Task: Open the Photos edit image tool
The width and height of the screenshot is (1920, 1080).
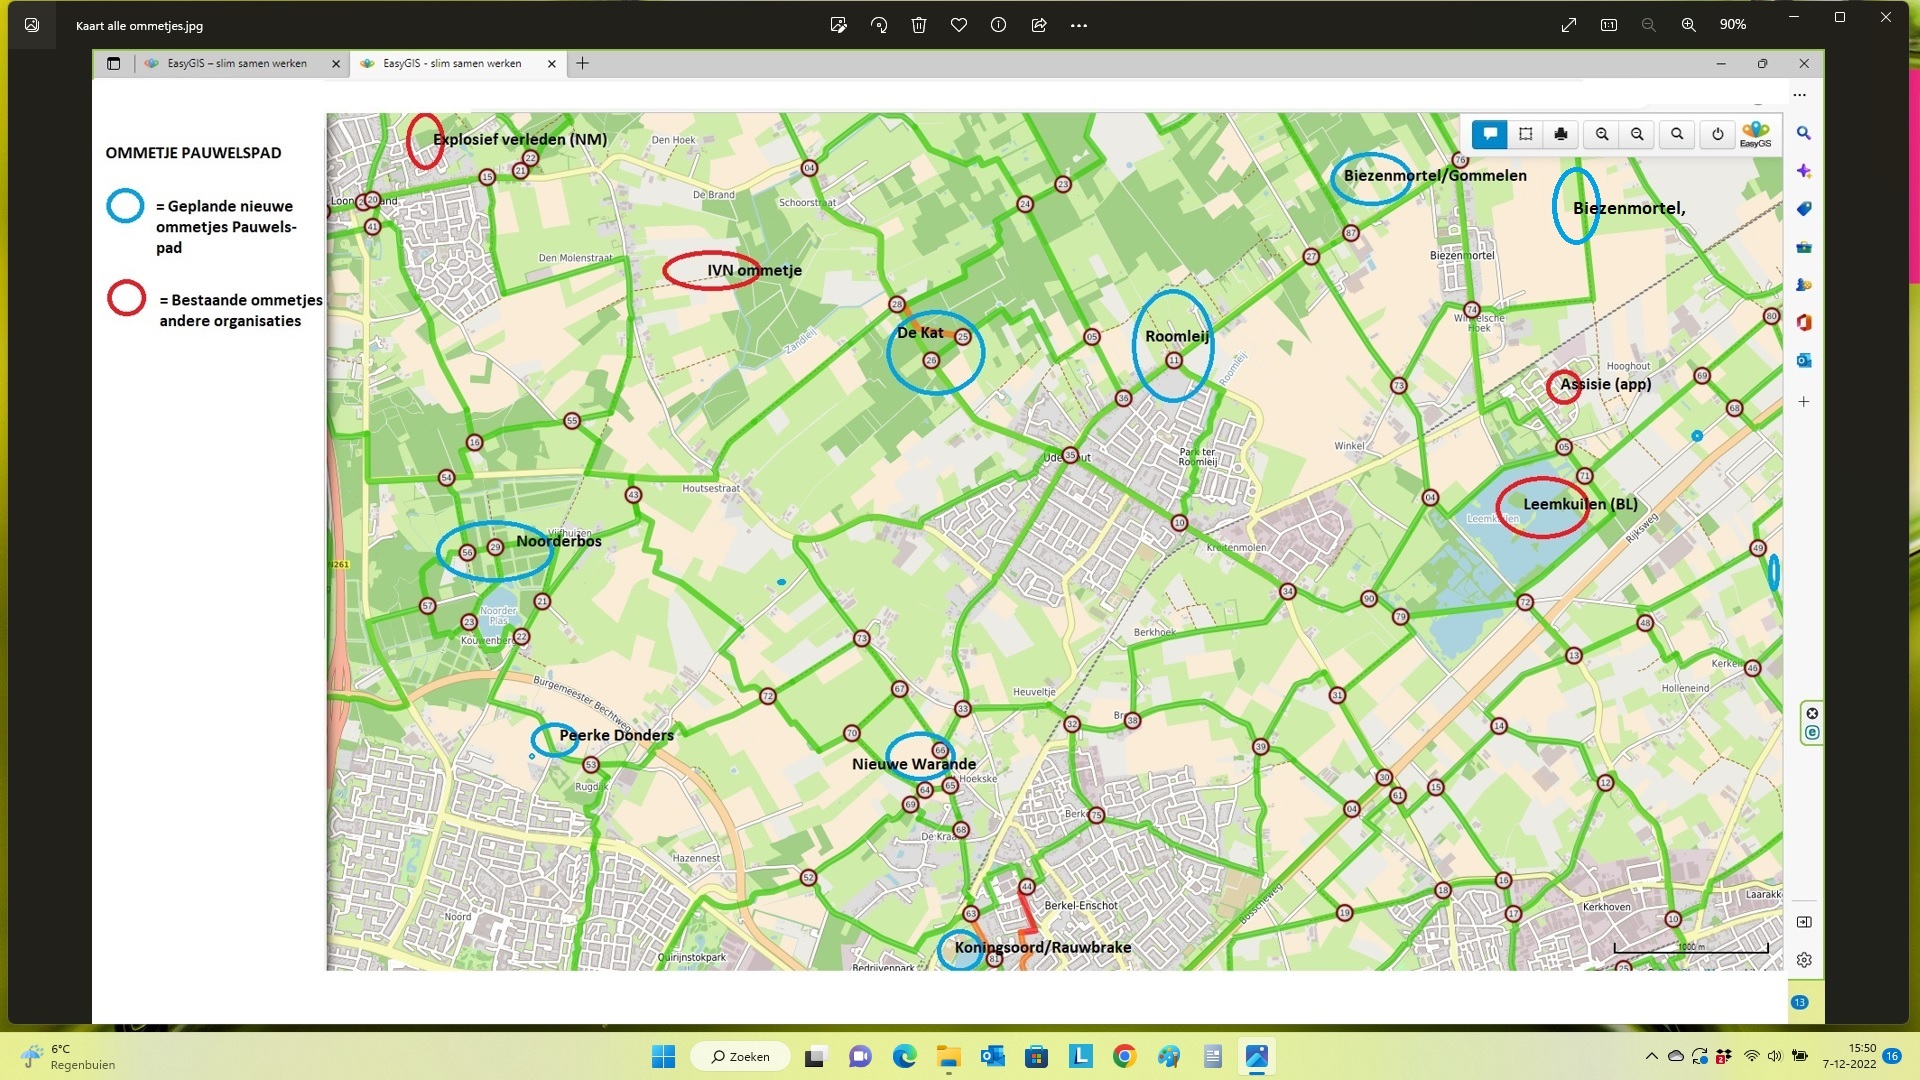Action: (838, 25)
